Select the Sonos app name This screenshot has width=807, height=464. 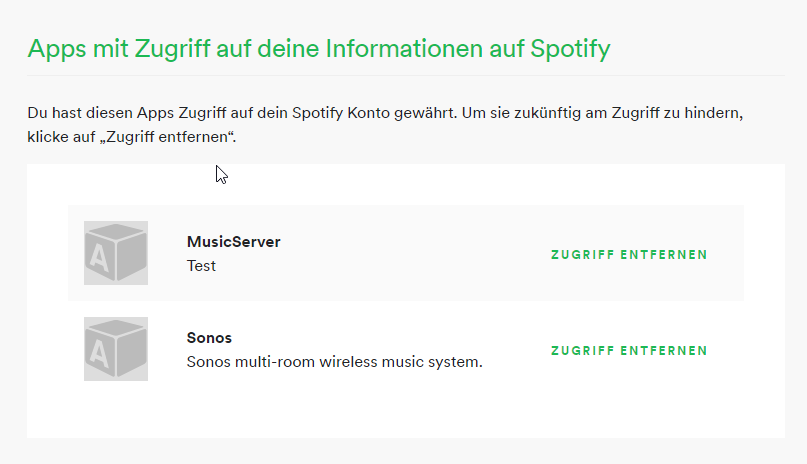point(209,338)
